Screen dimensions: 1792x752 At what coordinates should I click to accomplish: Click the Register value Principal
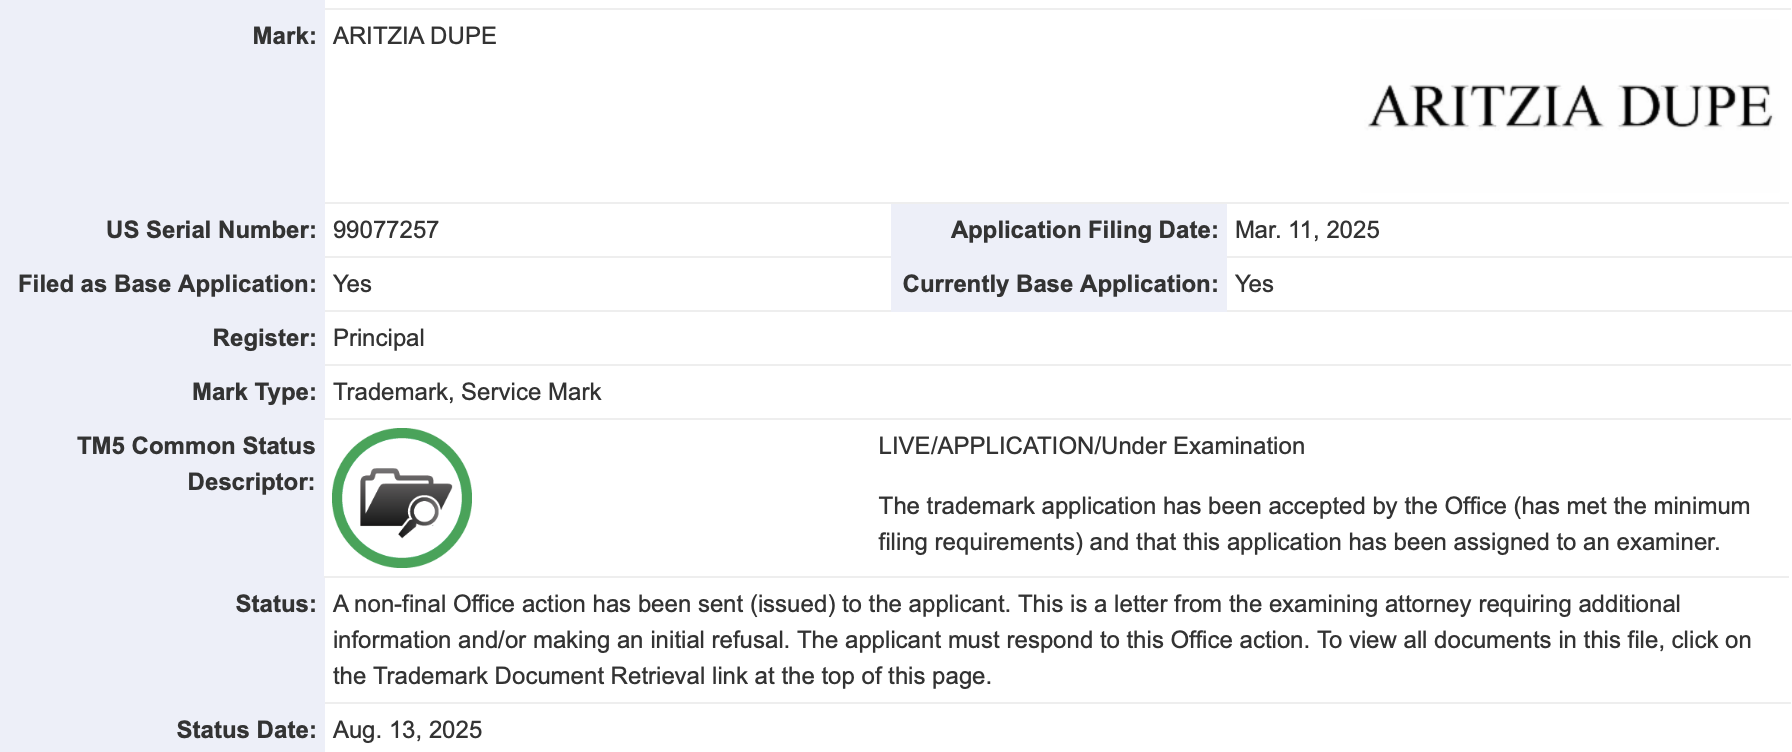379,338
